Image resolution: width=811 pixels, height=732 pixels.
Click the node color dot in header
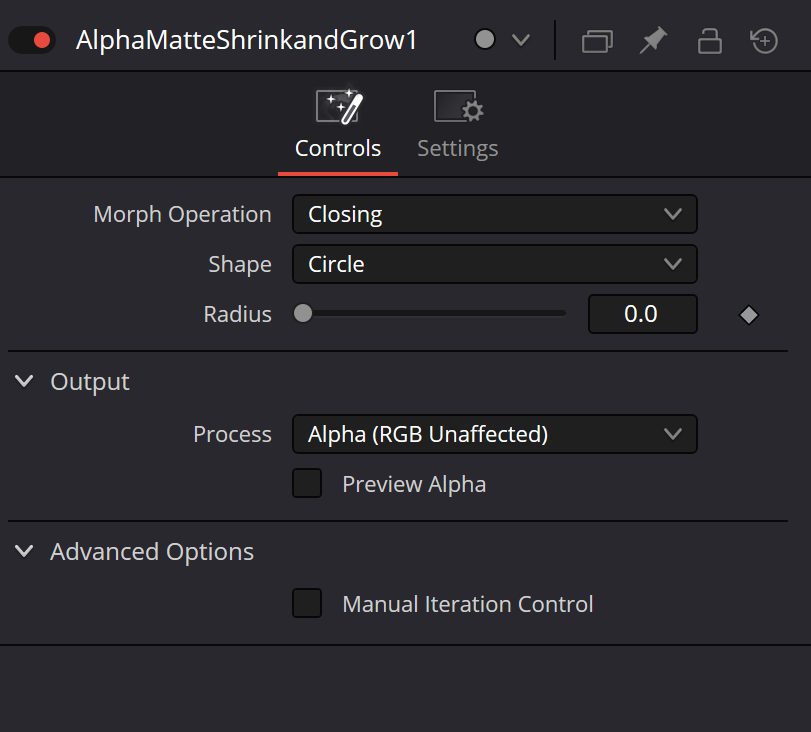pos(485,40)
